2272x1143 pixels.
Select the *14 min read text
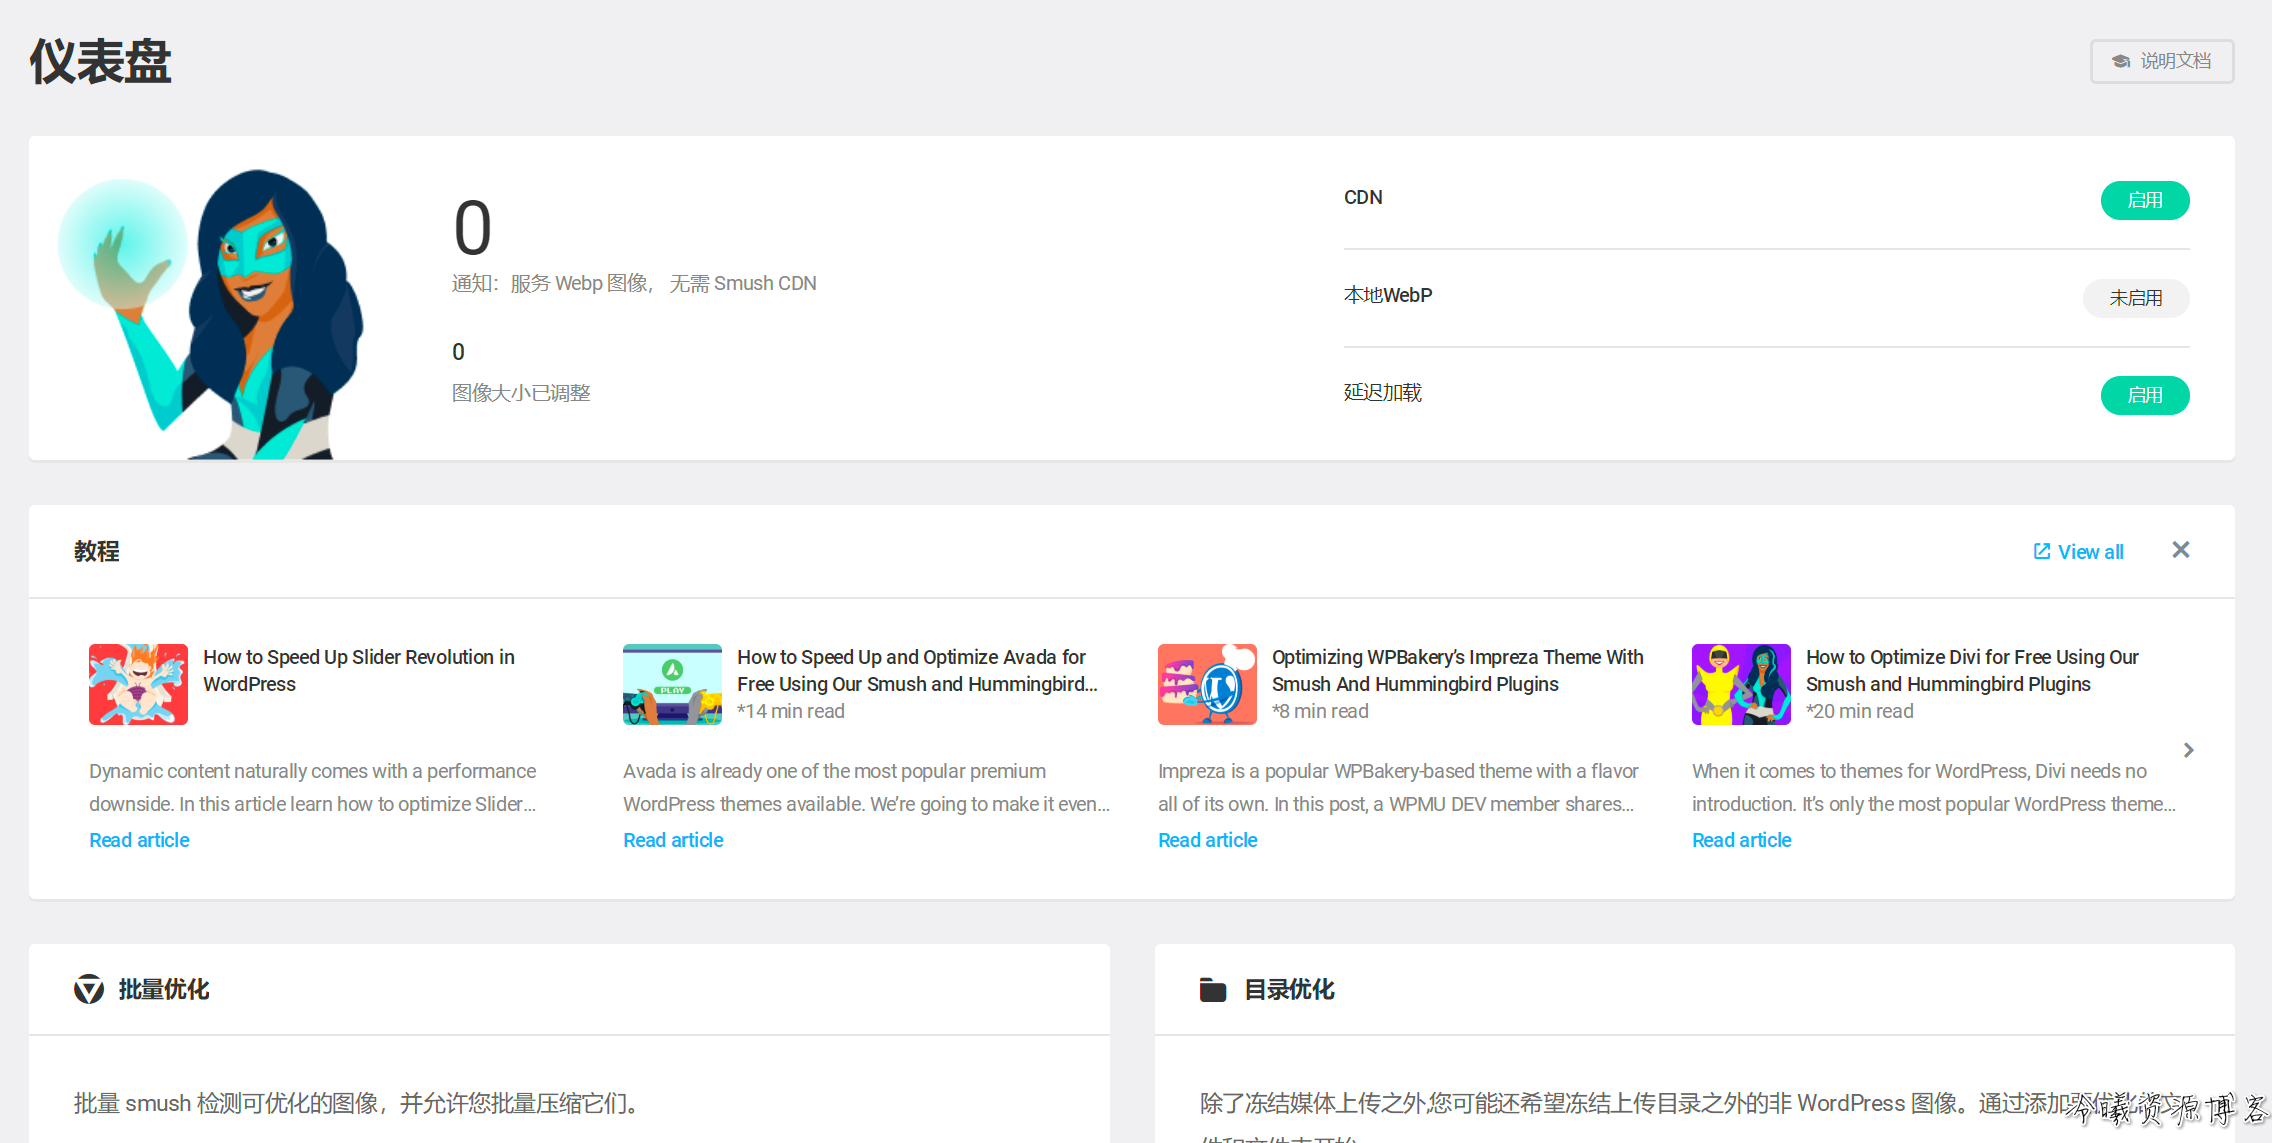click(791, 711)
